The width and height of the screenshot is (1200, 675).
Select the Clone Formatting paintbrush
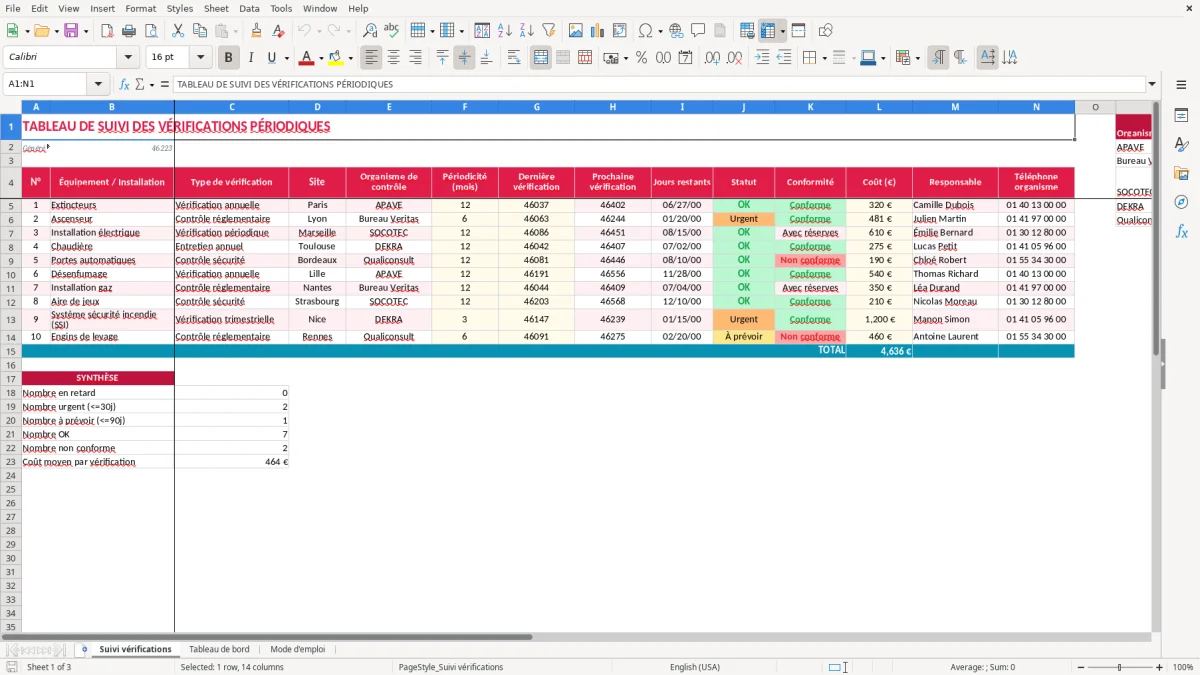pos(256,31)
